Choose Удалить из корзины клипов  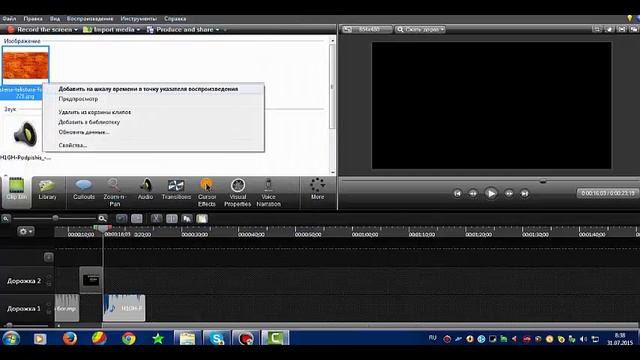[153, 112]
